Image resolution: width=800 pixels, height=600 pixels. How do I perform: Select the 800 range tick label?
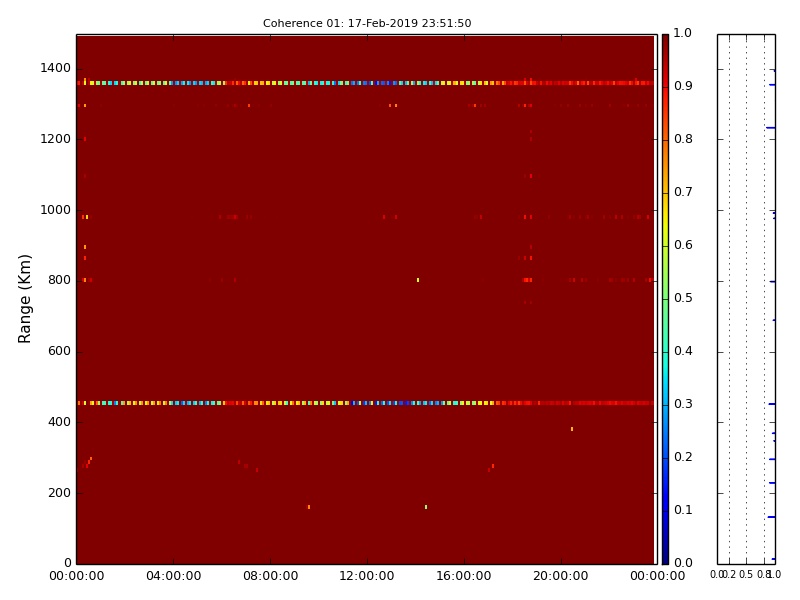[x=59, y=280]
